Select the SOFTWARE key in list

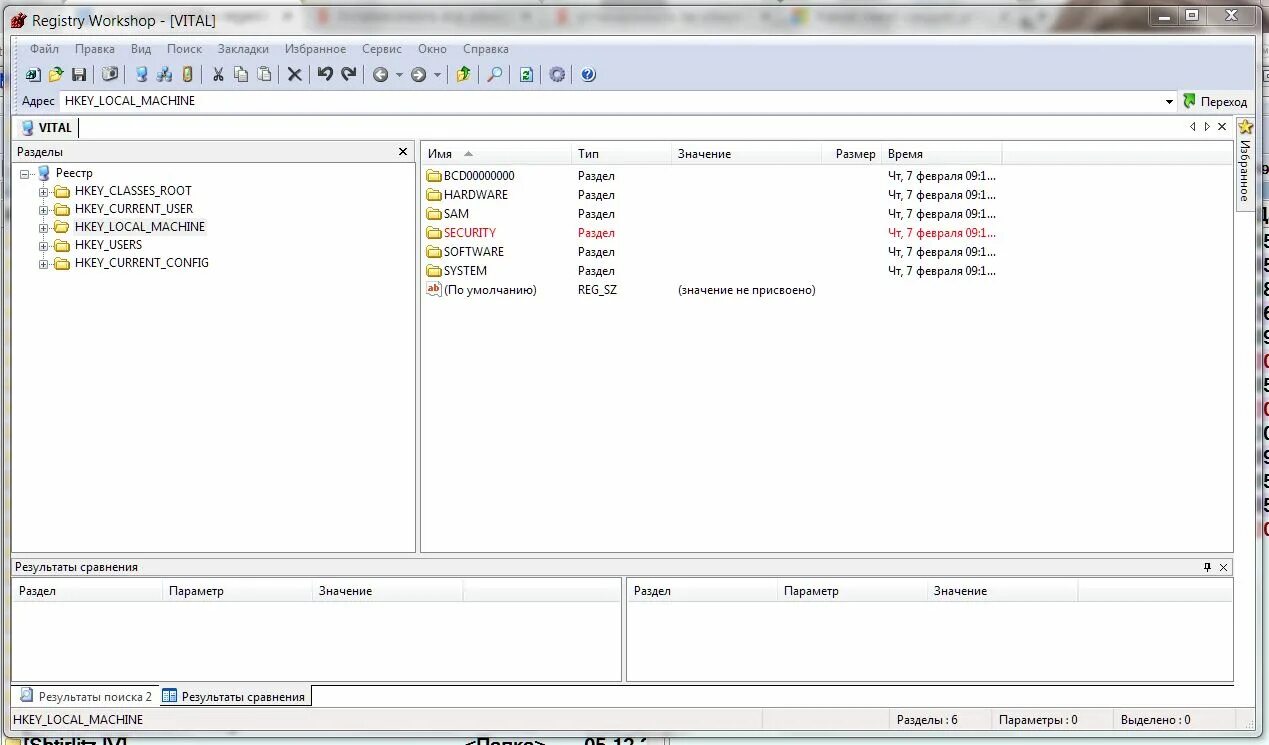pos(465,252)
